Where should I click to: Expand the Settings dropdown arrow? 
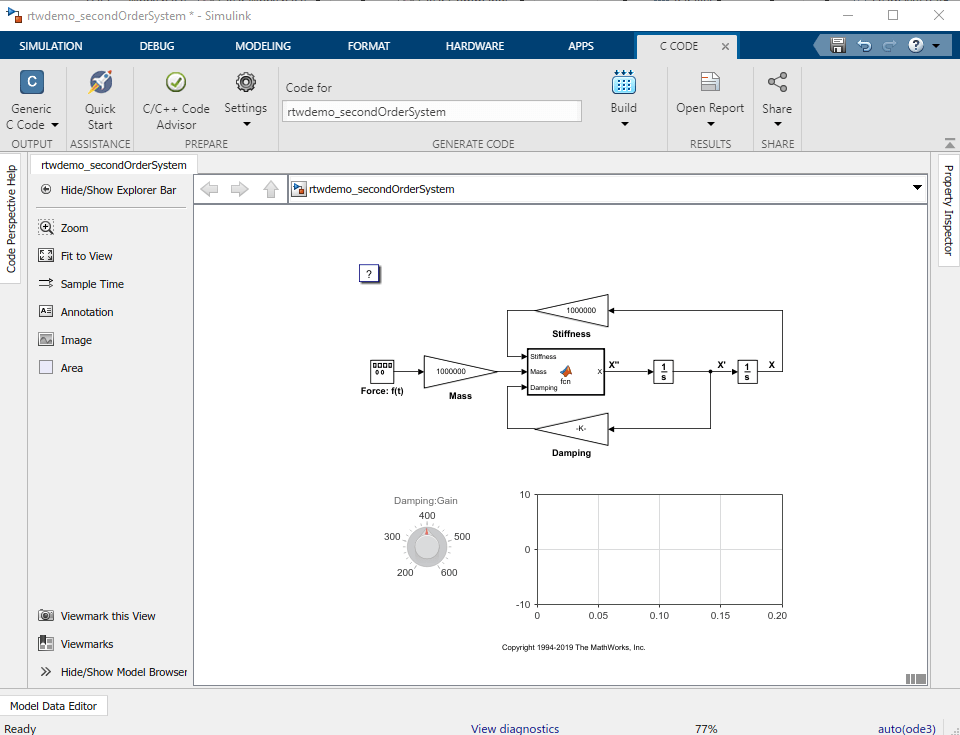pyautogui.click(x=247, y=124)
